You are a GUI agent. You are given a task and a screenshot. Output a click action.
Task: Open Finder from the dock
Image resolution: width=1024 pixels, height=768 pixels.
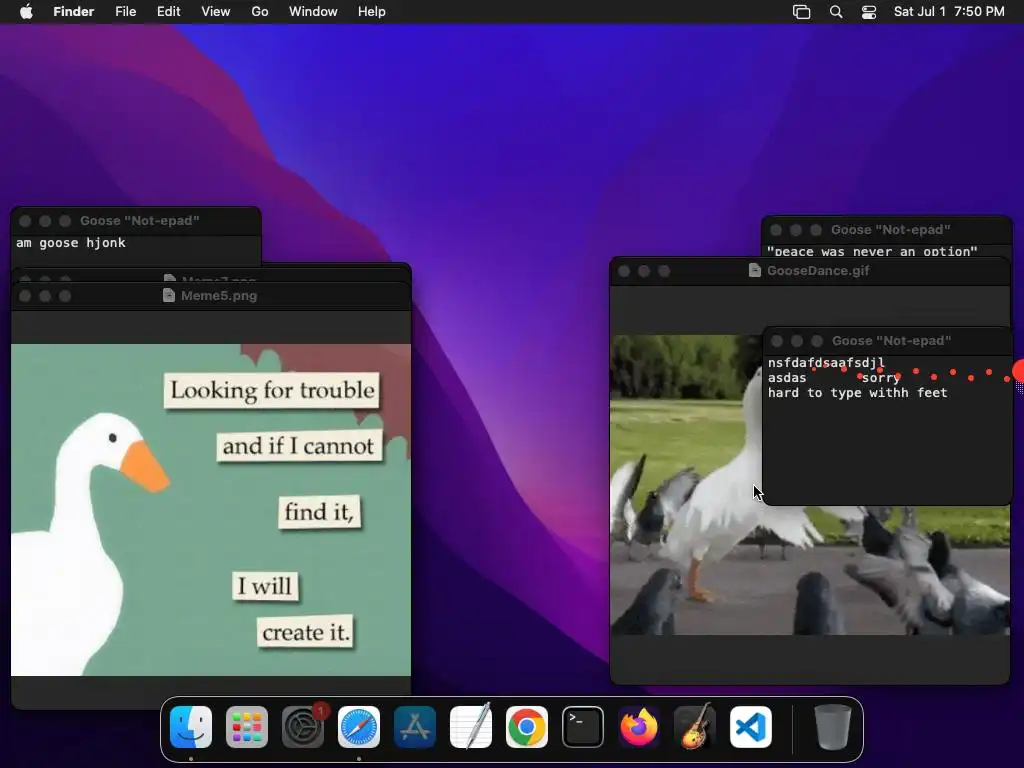(x=191, y=727)
